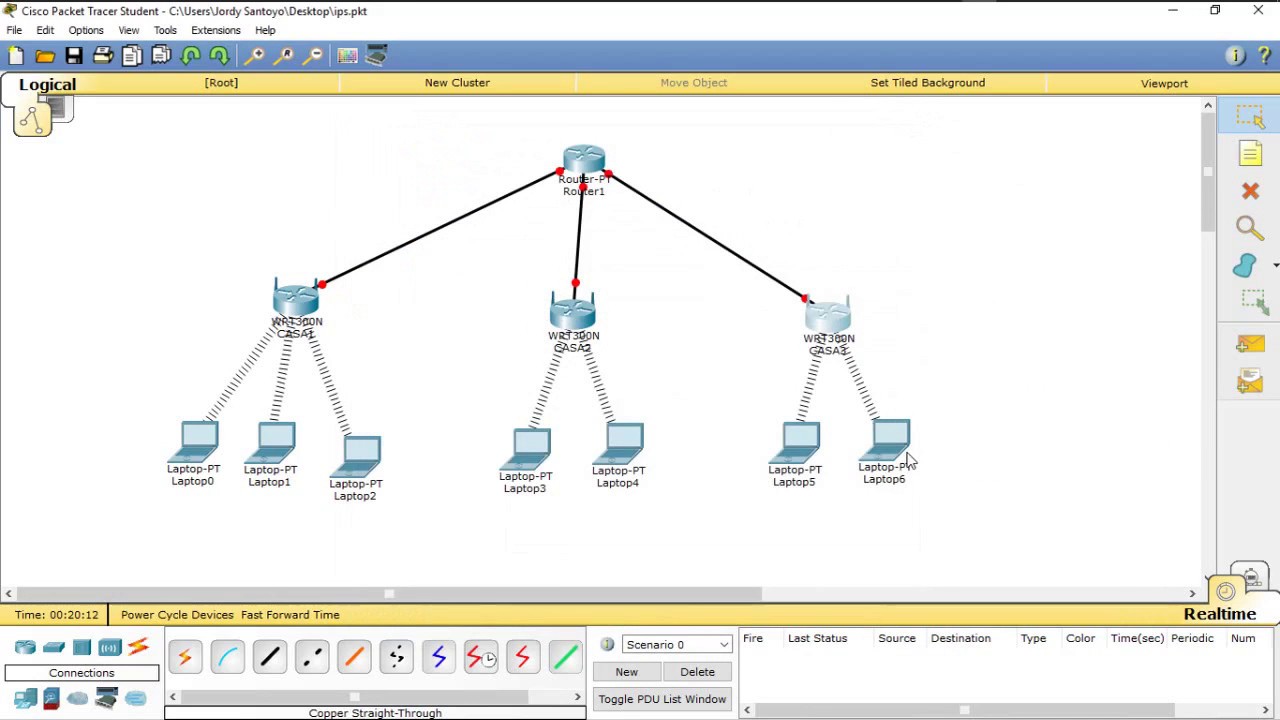Open file using folder icon
Screen dimensions: 1280x720
coord(45,56)
